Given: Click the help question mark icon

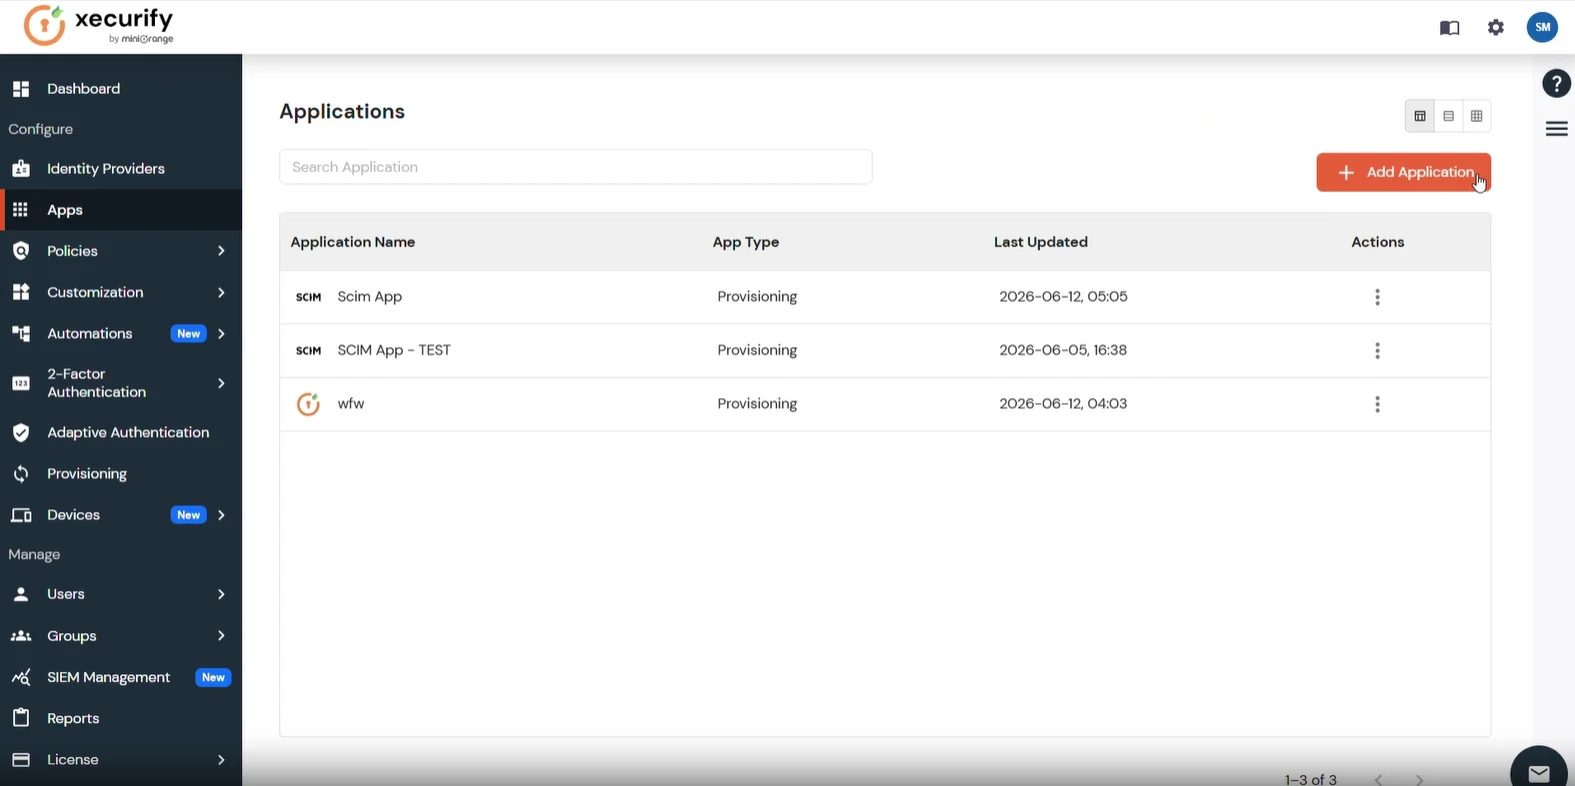Looking at the screenshot, I should coord(1556,84).
